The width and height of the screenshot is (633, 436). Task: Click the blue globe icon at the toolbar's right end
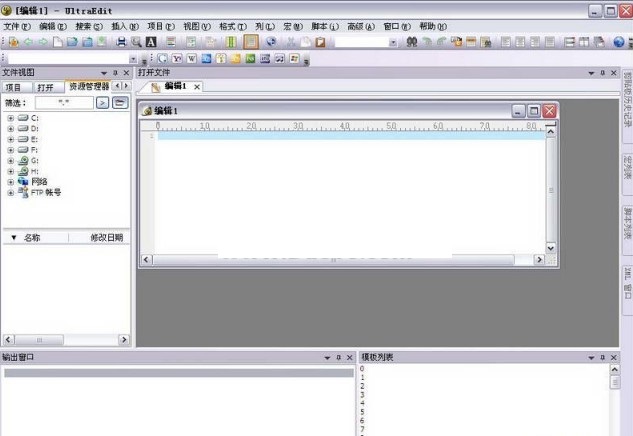pos(618,42)
